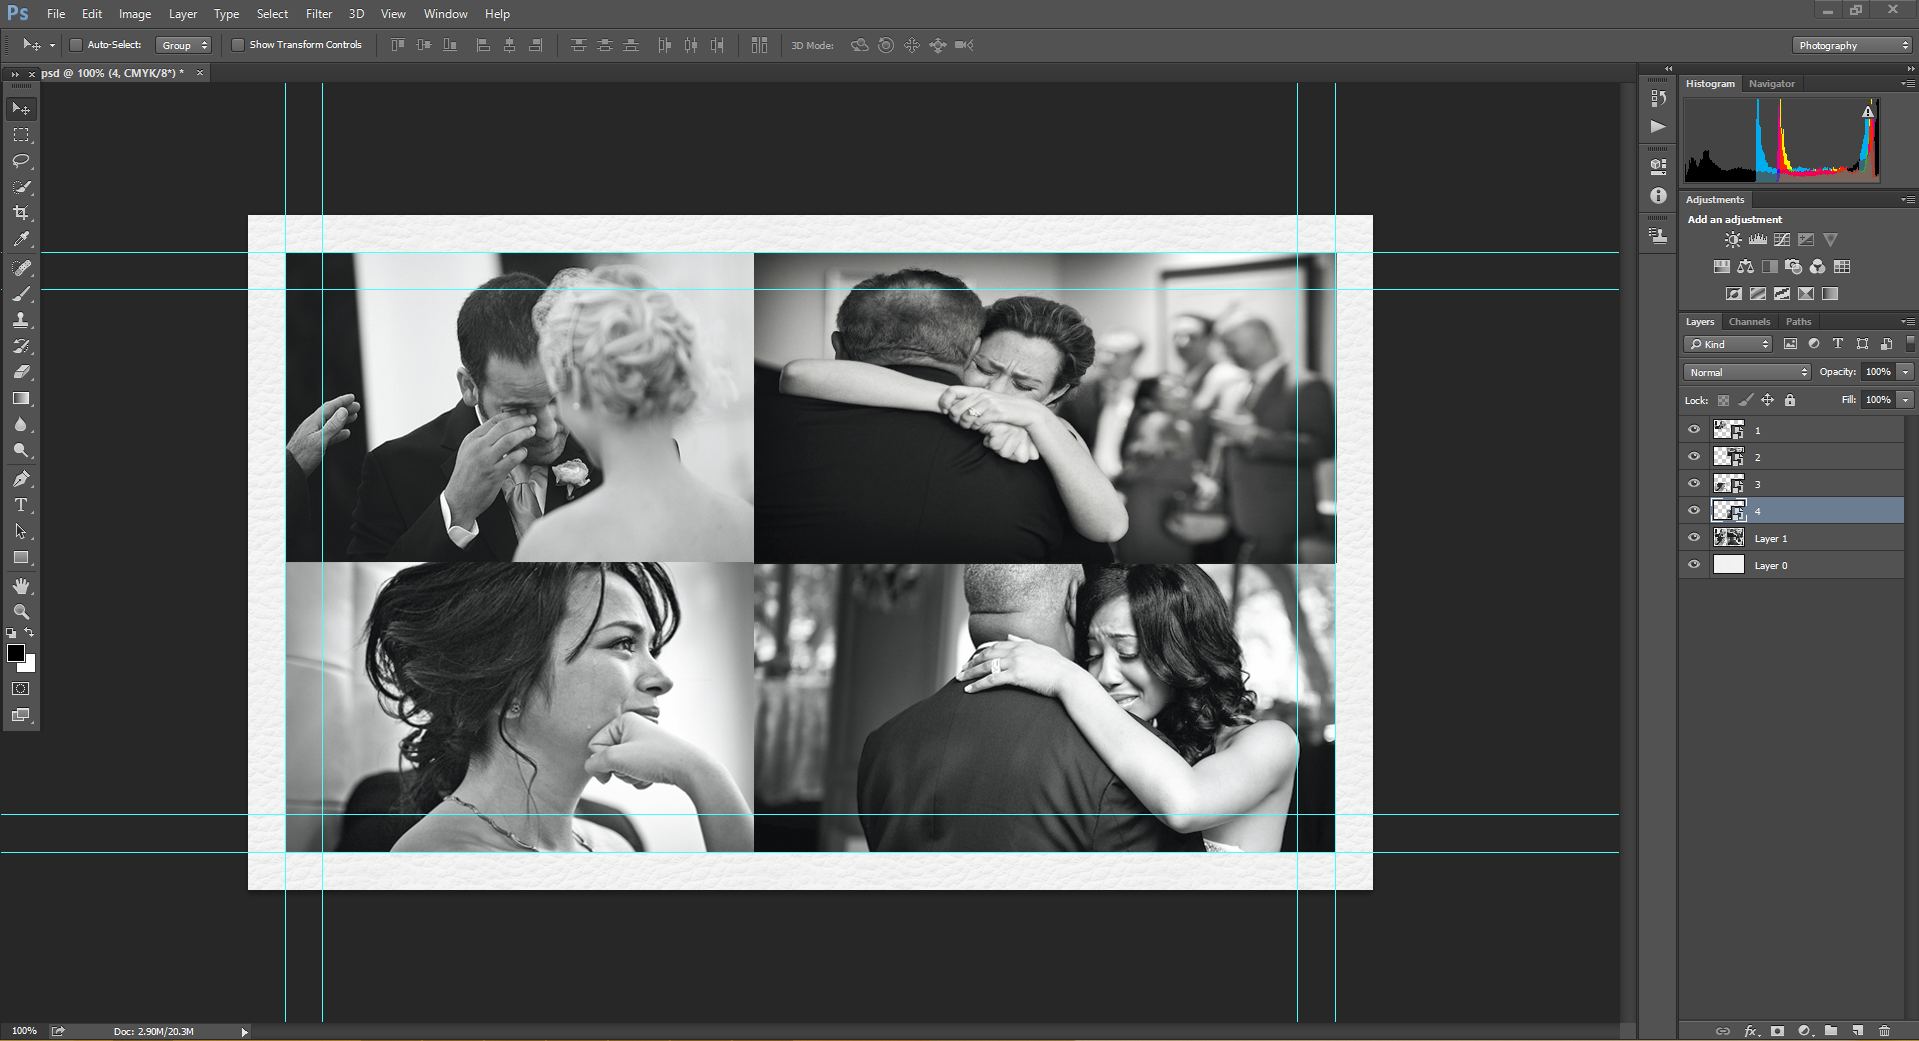The height and width of the screenshot is (1041, 1919).
Task: Open the Filter menu
Action: coord(319,14)
